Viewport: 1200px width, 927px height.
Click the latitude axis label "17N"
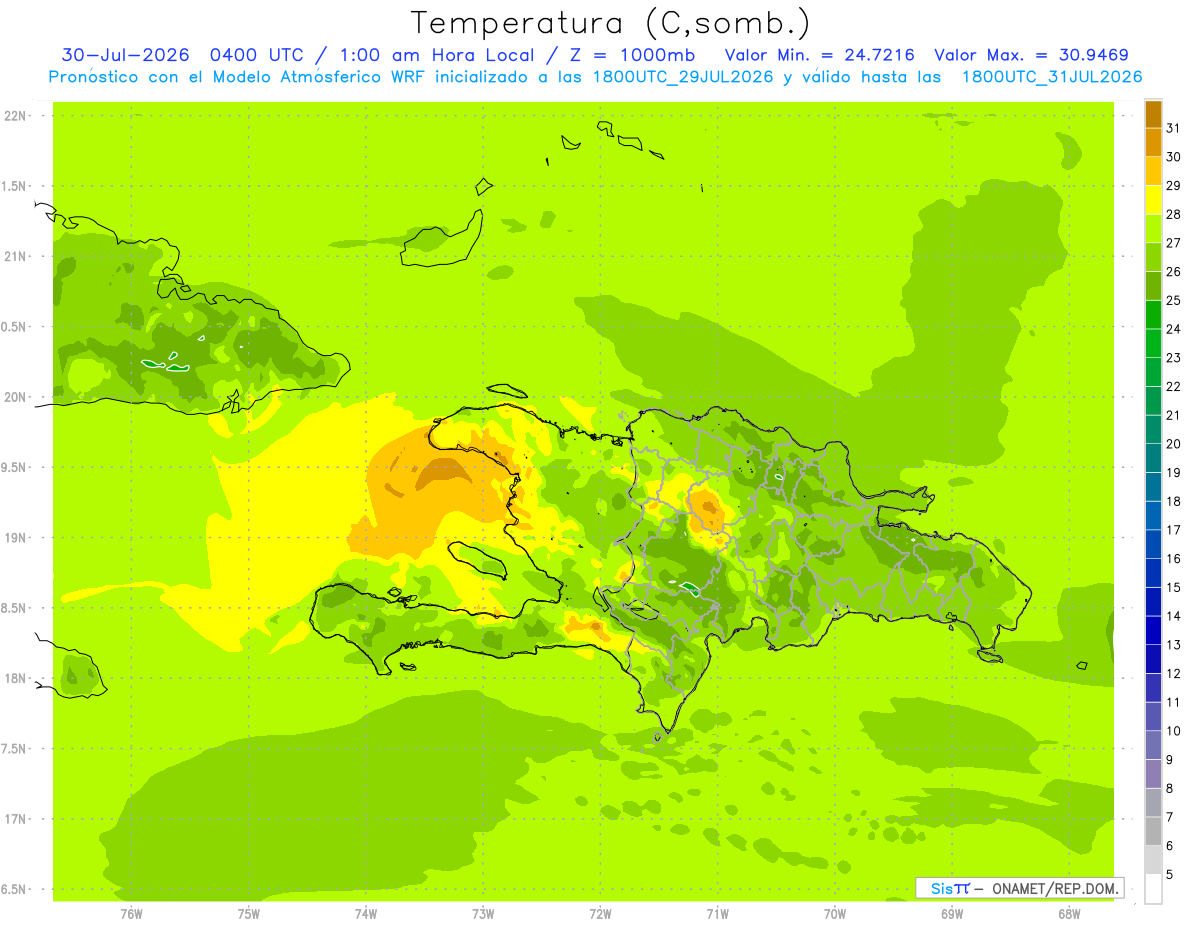coord(16,819)
